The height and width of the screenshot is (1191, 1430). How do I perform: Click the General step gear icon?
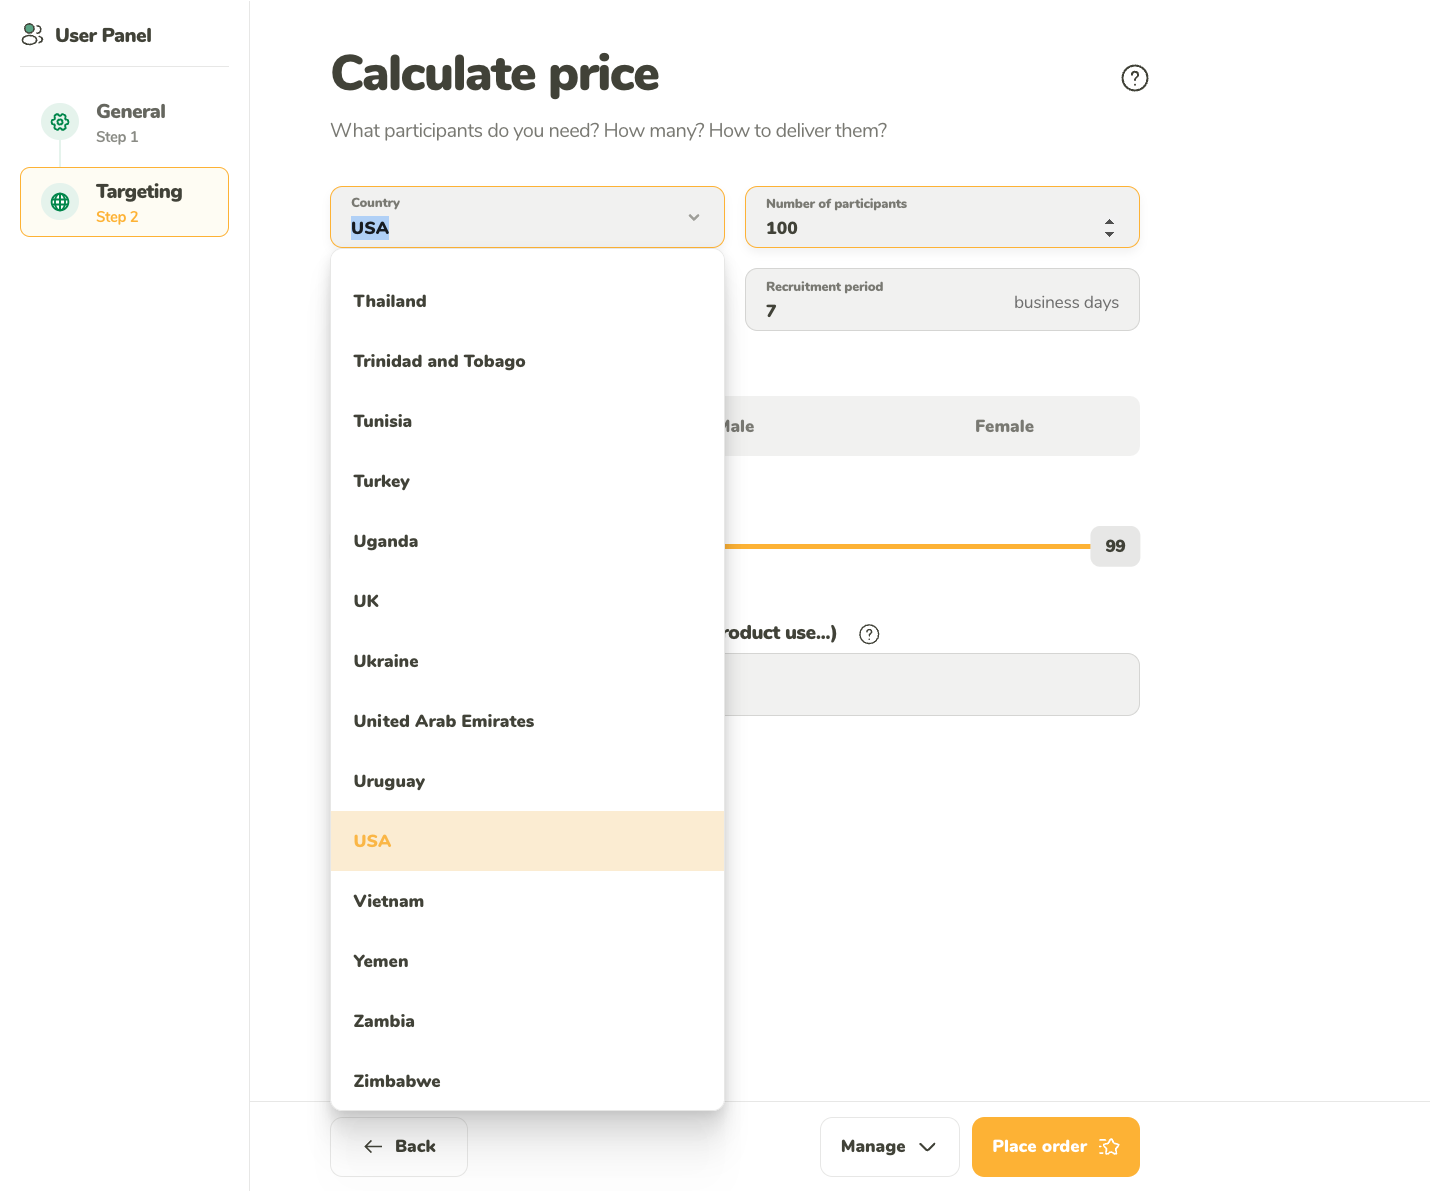pyautogui.click(x=60, y=122)
